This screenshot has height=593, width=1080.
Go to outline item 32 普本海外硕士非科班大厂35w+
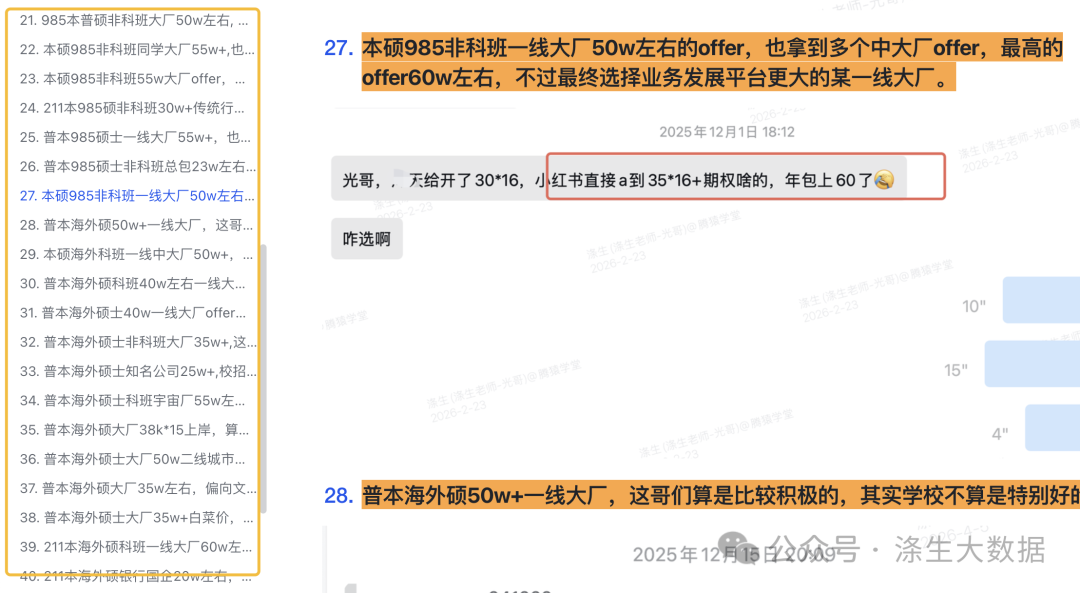138,342
